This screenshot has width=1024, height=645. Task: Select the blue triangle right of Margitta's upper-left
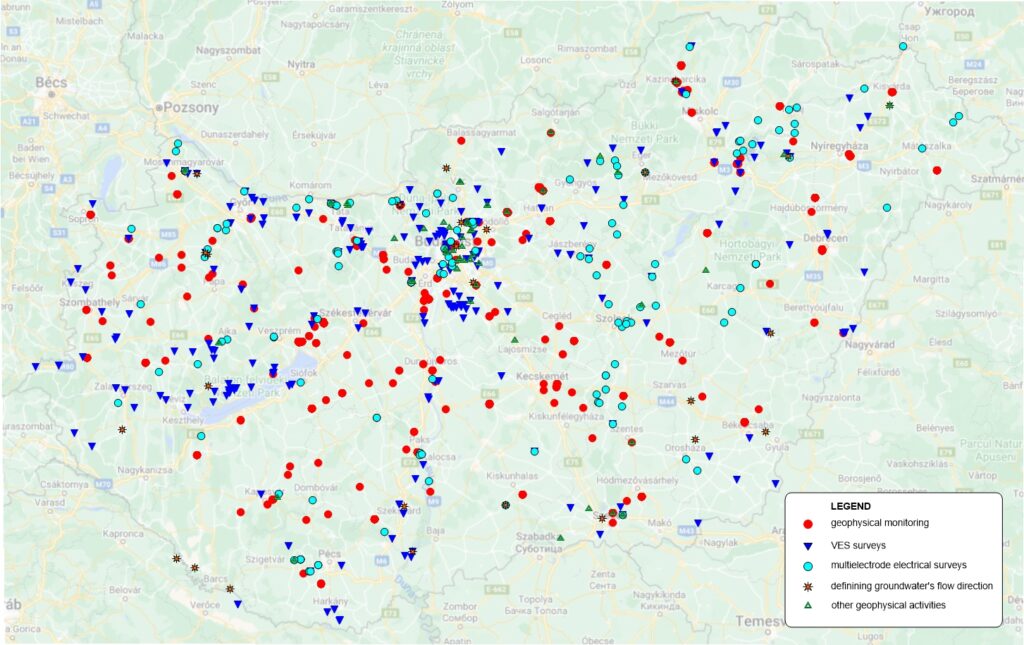click(864, 272)
